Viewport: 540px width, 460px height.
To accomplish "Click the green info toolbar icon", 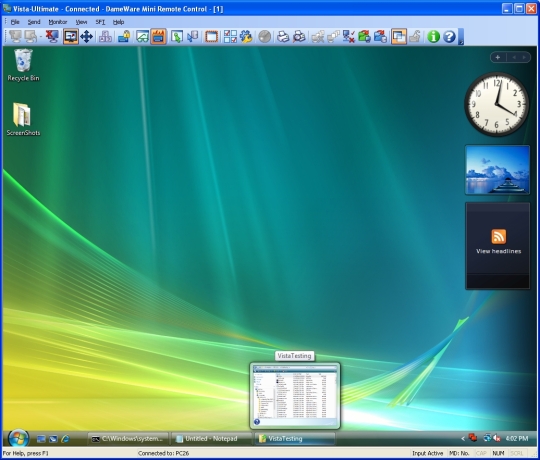I will 433,36.
